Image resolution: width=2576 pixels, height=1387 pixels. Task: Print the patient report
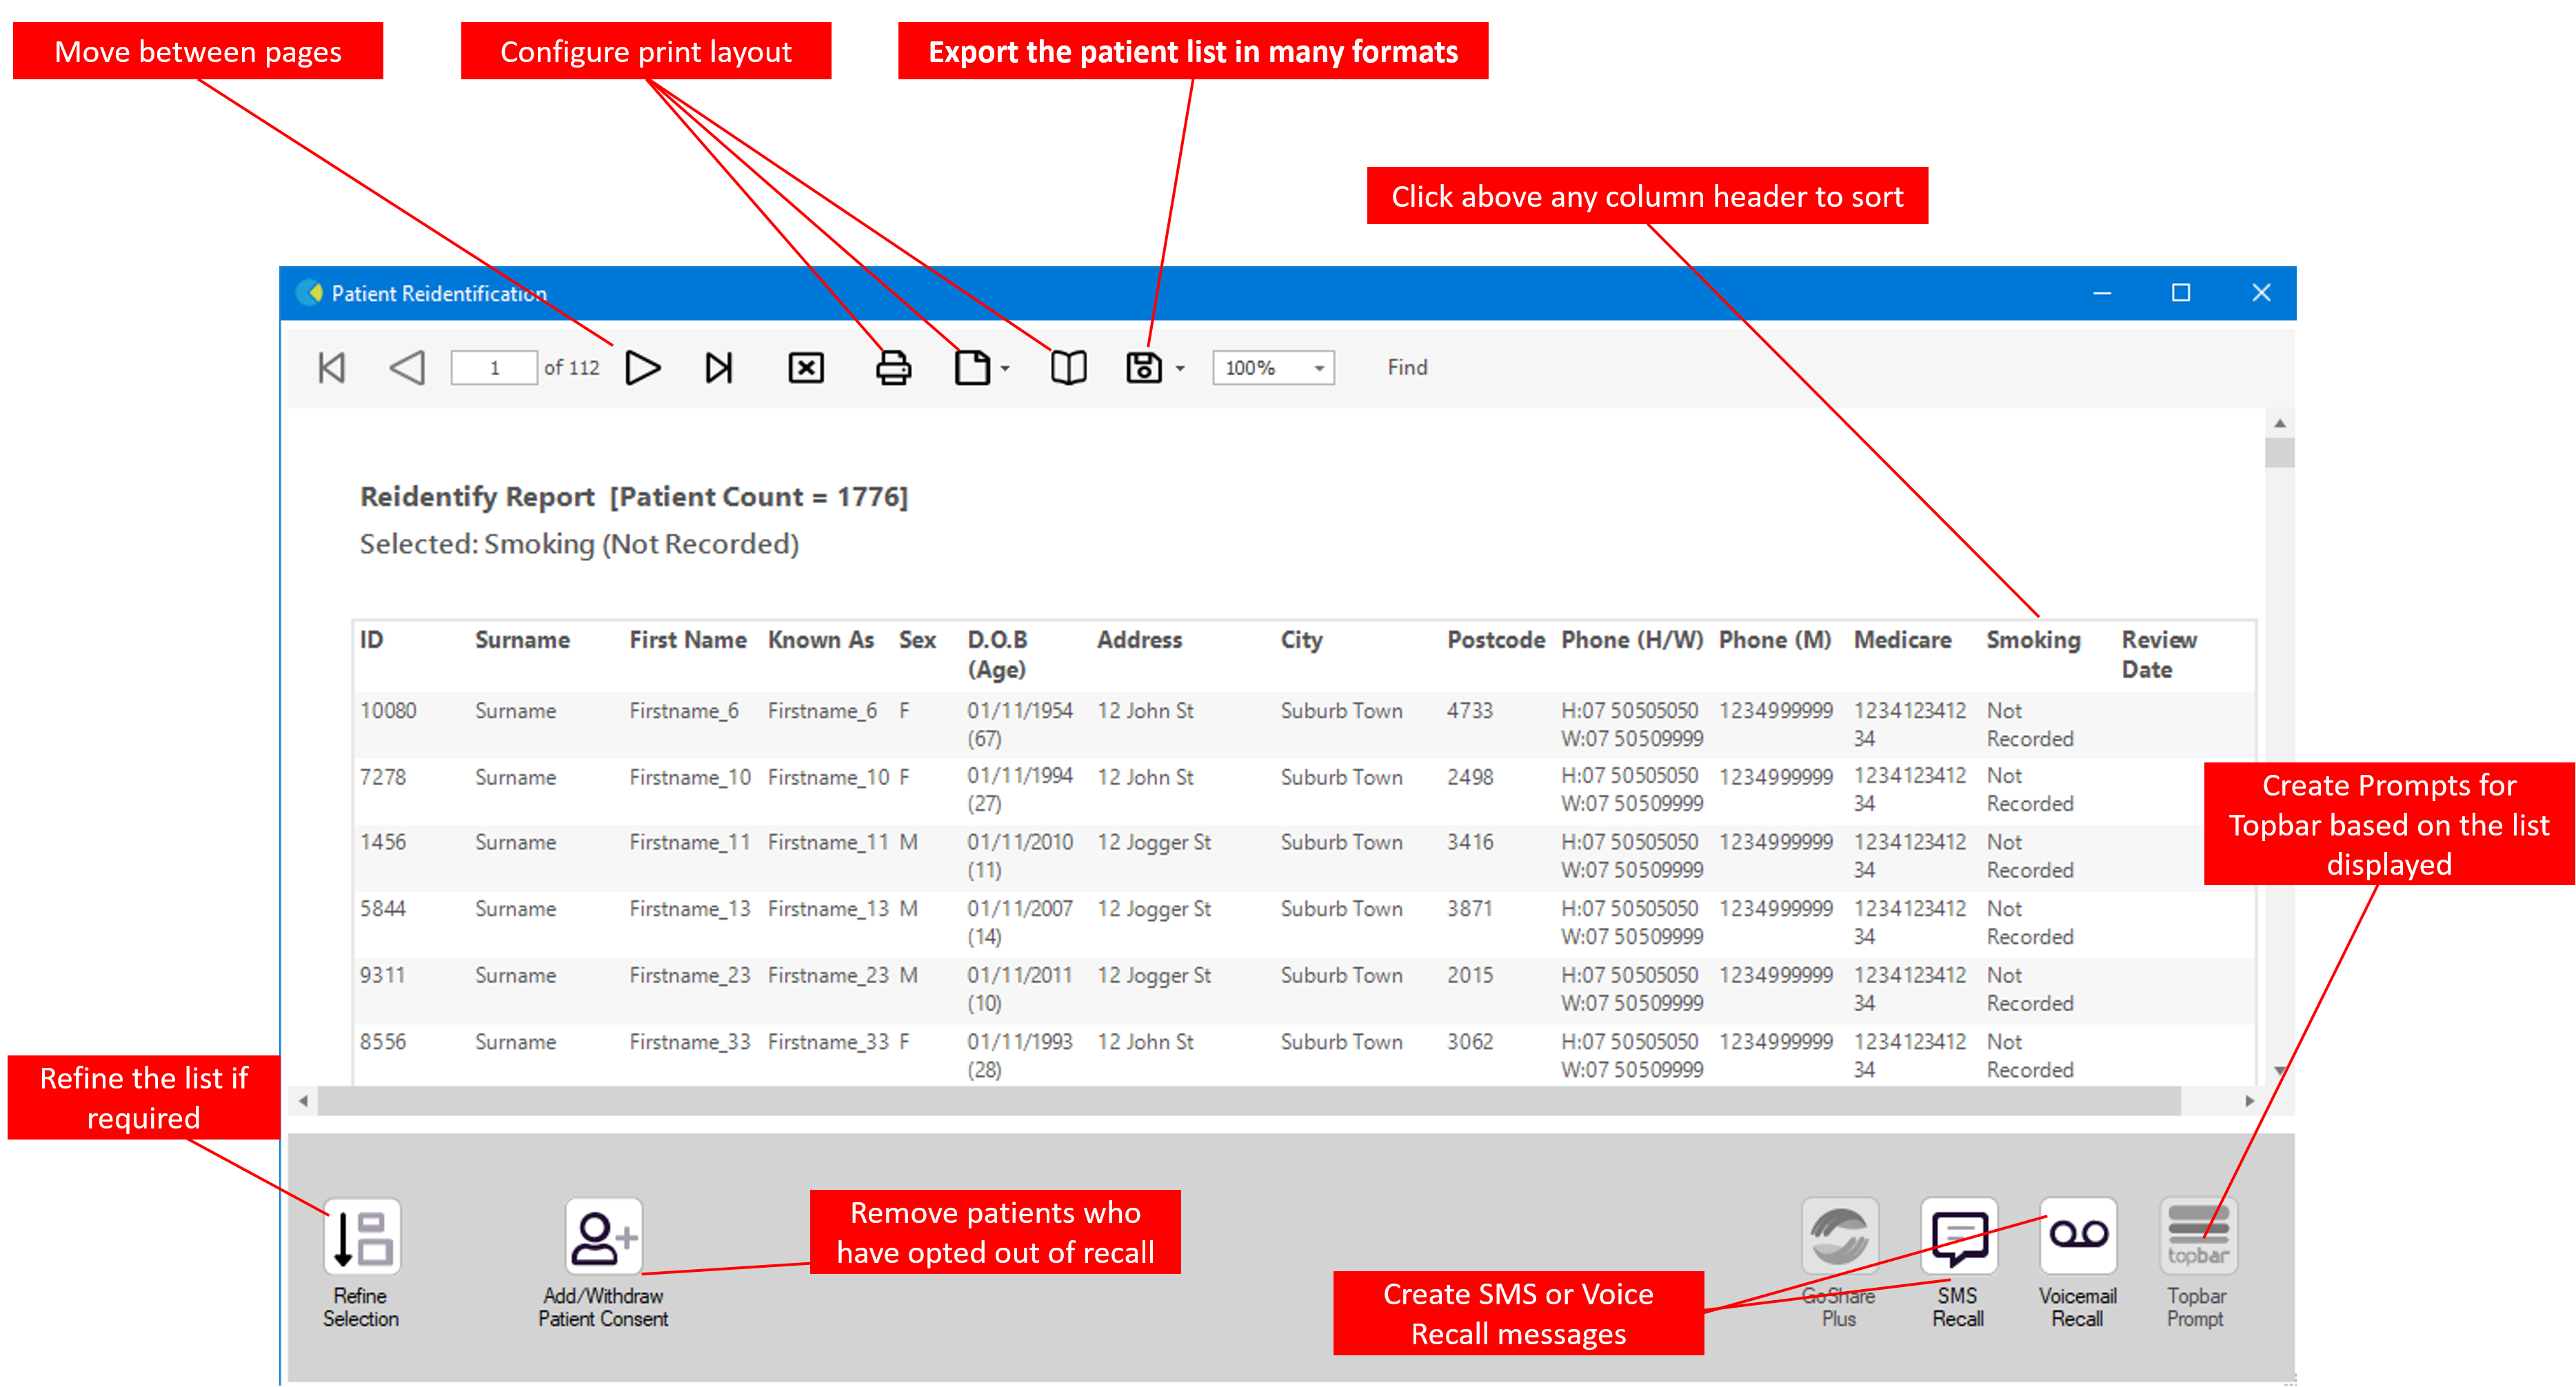pyautogui.click(x=893, y=368)
